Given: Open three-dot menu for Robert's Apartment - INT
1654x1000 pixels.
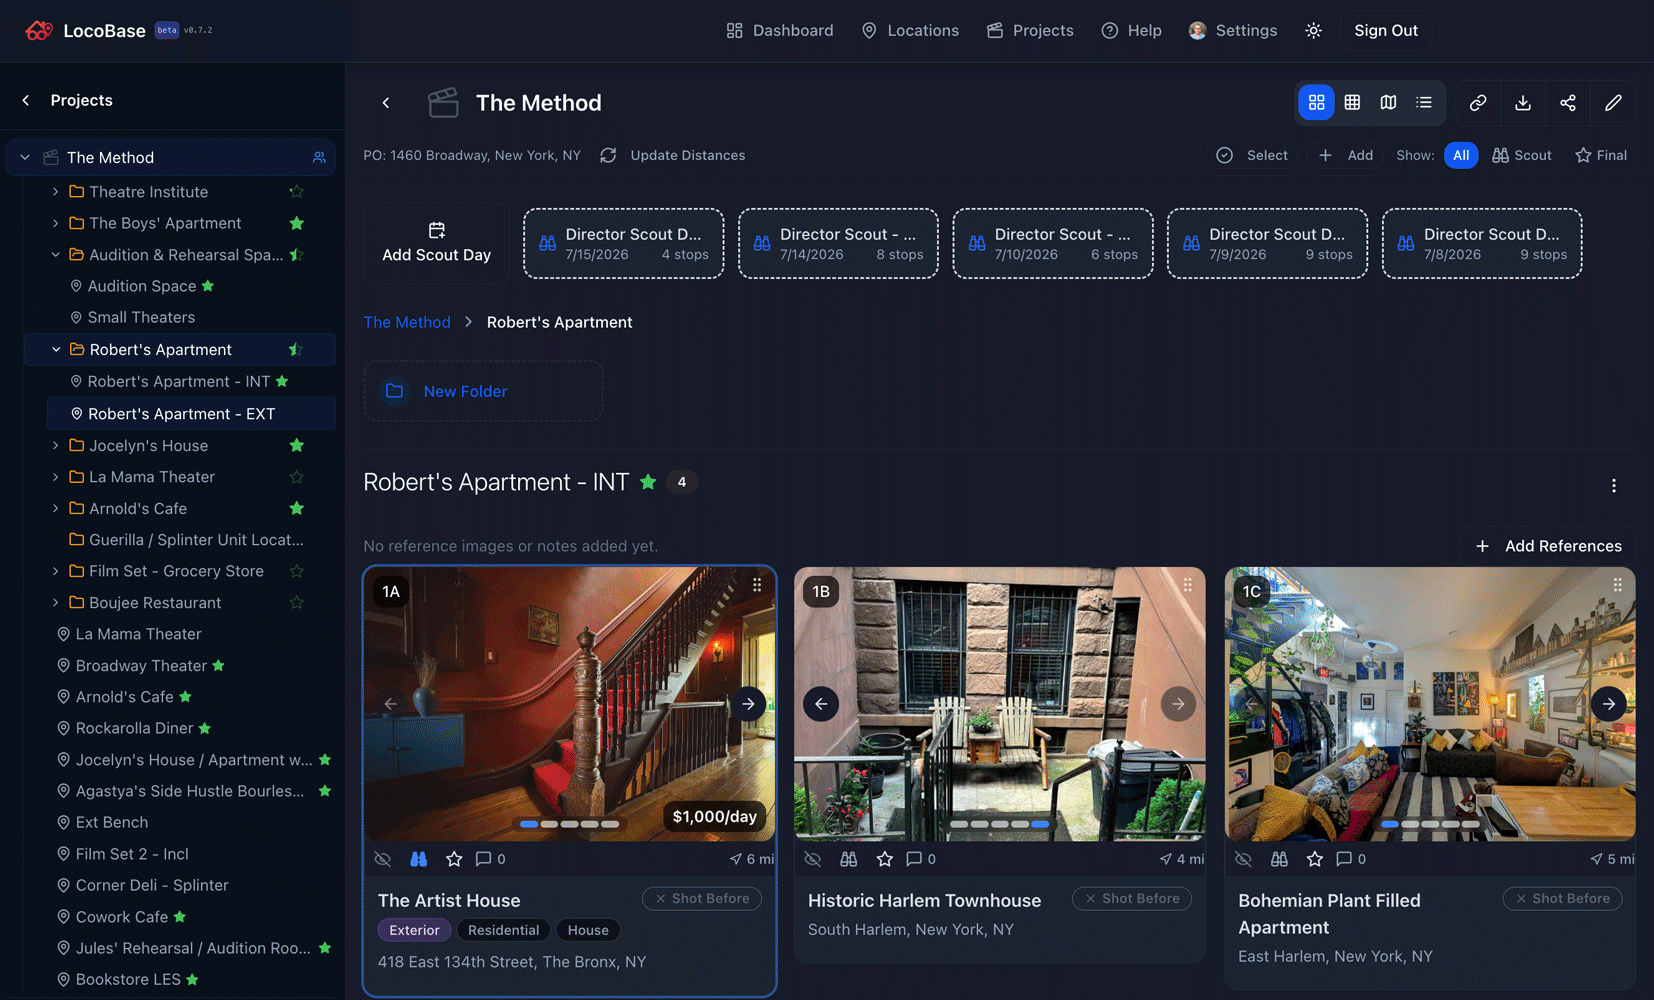Looking at the screenshot, I should point(1613,485).
